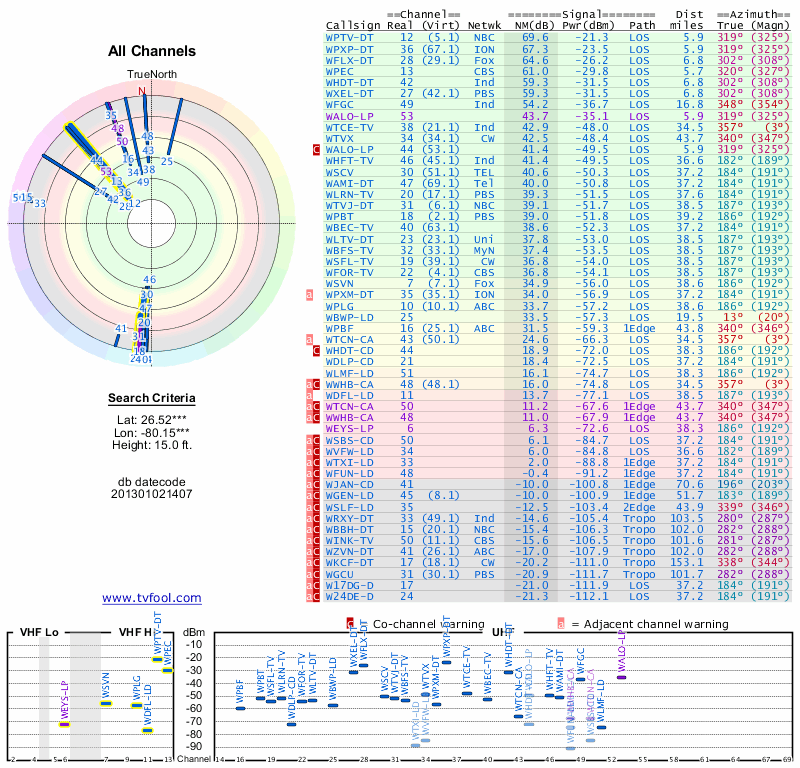This screenshot has height=768, width=800.
Task: Select the WHFT-TV callsign
Action: [x=349, y=161]
